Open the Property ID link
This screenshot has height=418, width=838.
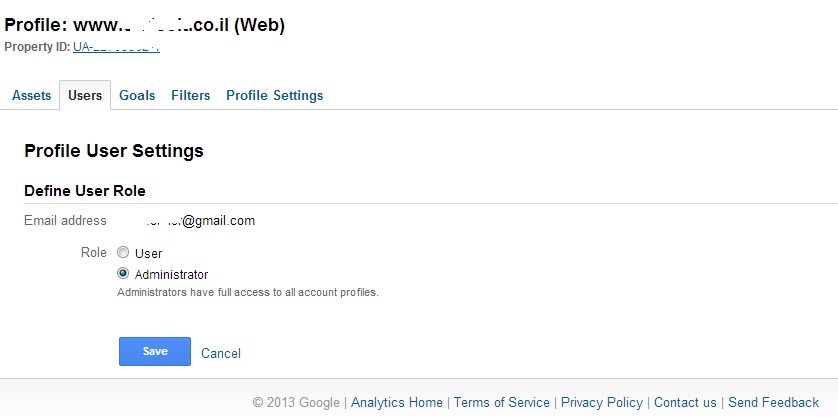tap(116, 47)
